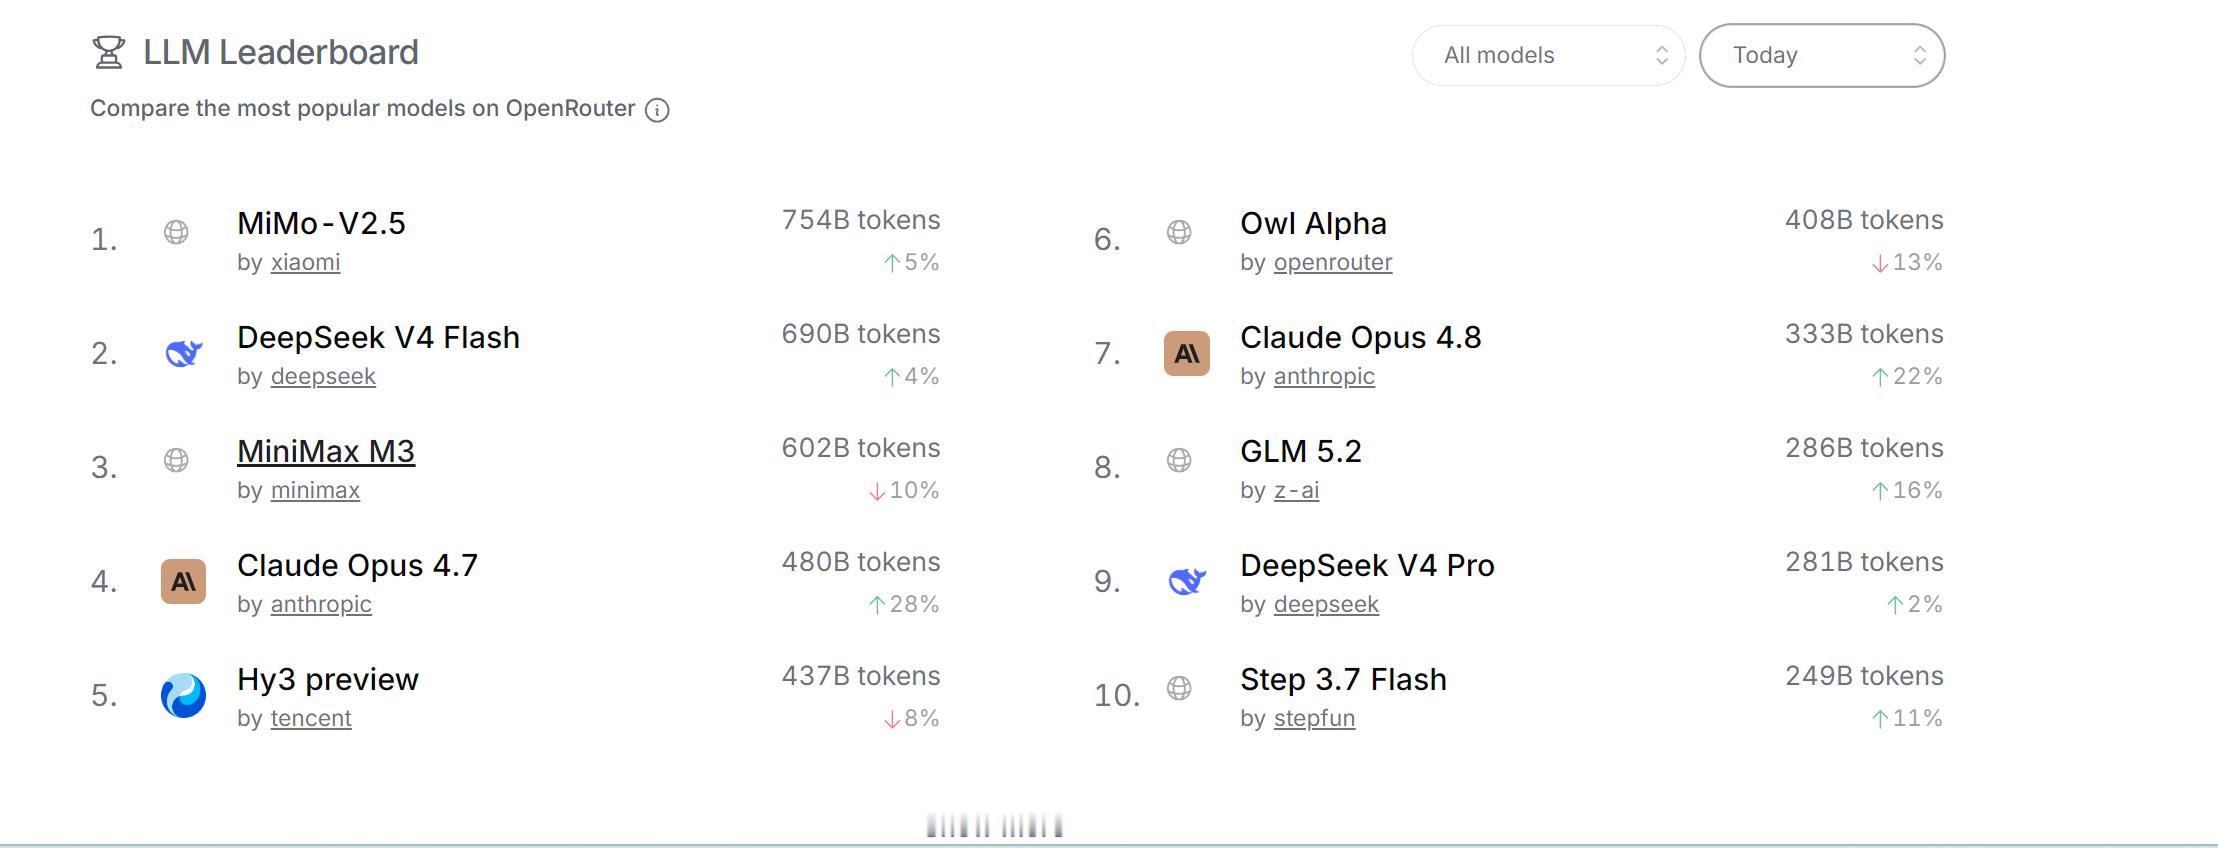This screenshot has width=2218, height=848.
Task: Open the Owl Alpha model page
Action: click(x=1313, y=223)
